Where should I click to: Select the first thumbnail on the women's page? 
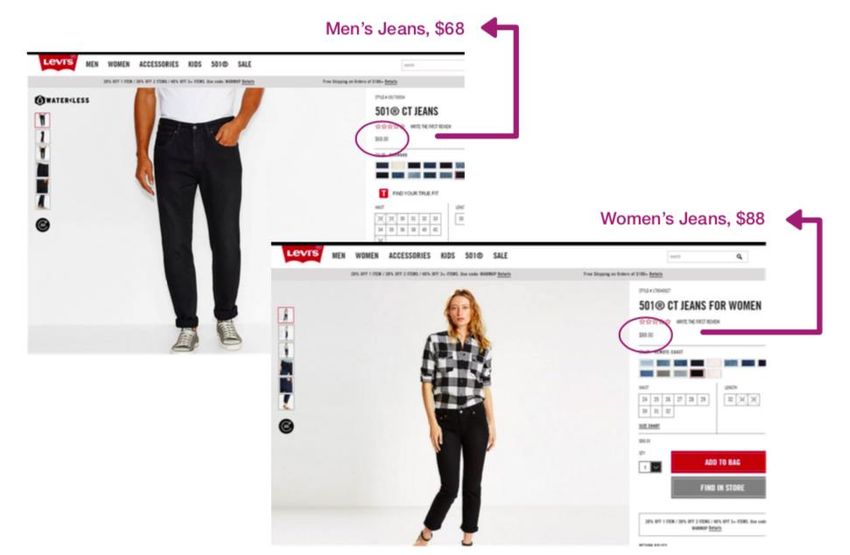286,315
